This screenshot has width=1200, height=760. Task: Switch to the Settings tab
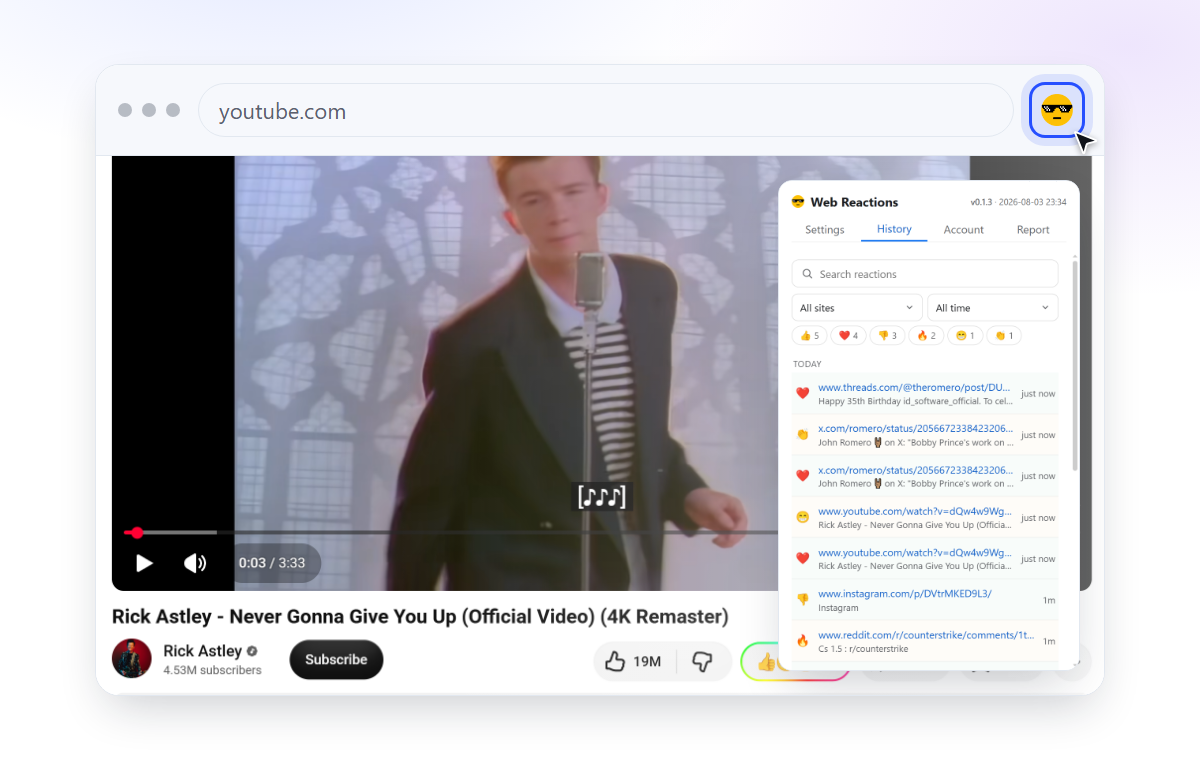pyautogui.click(x=825, y=230)
